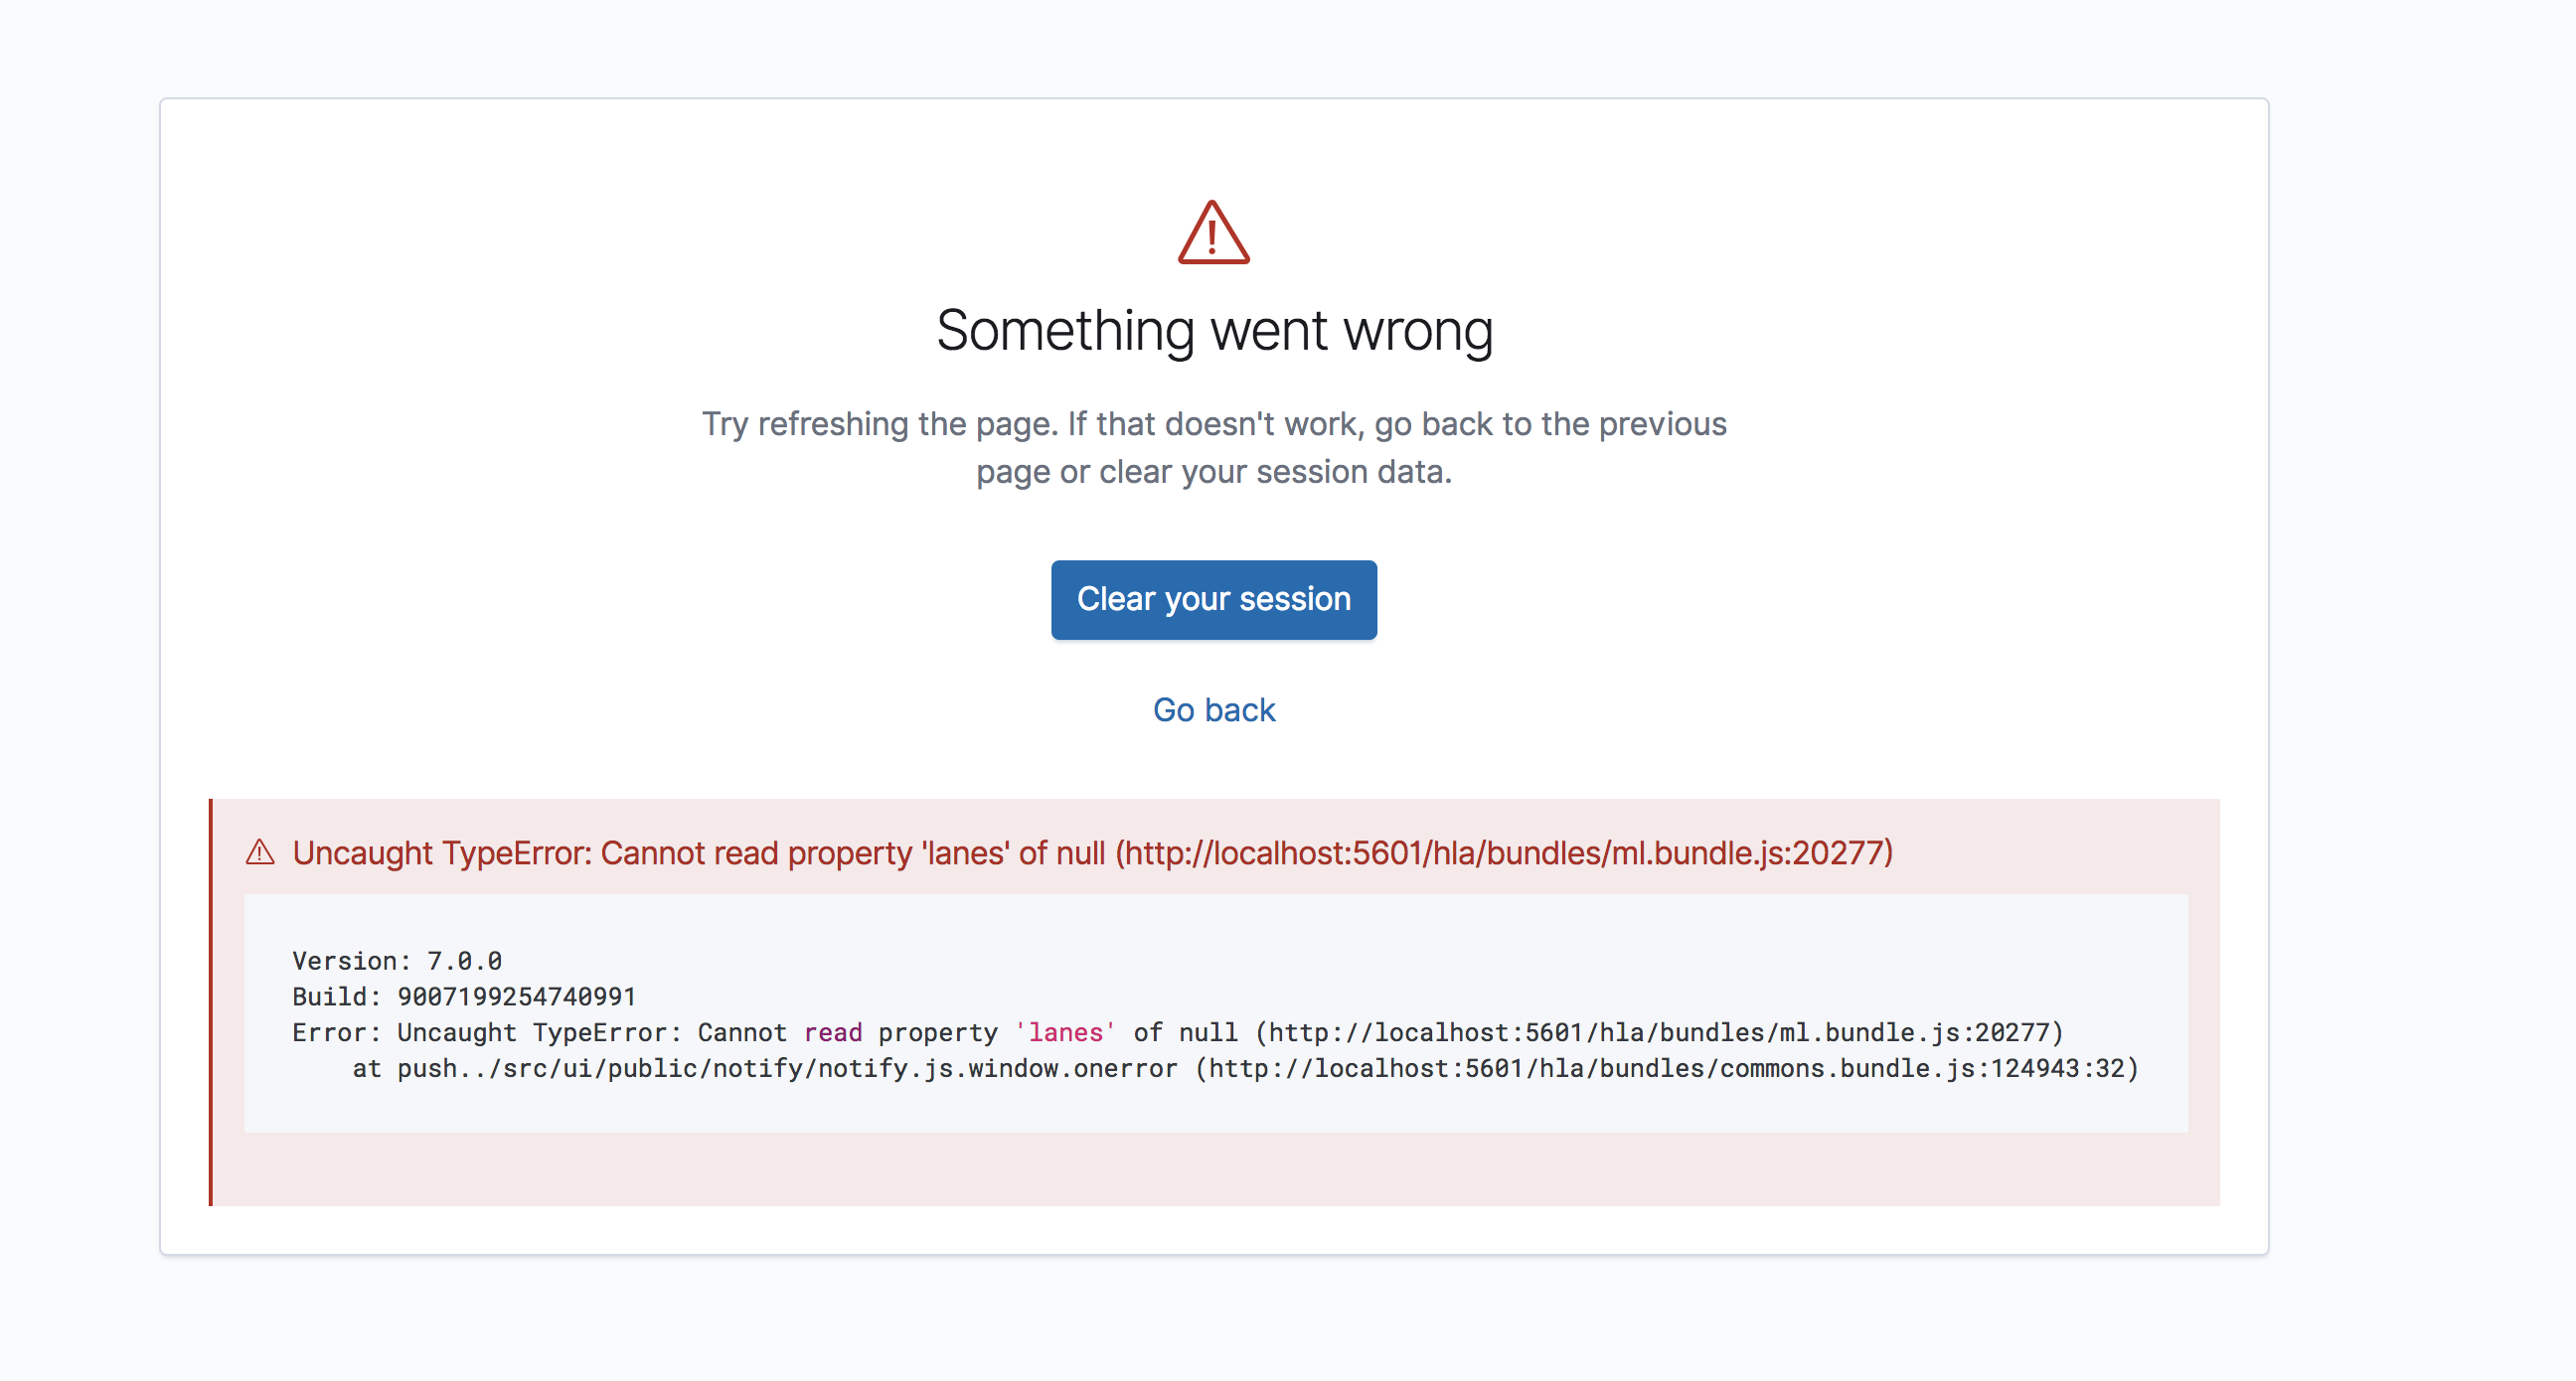
Task: Click the 'Something went wrong' heading text
Action: pos(1216,331)
